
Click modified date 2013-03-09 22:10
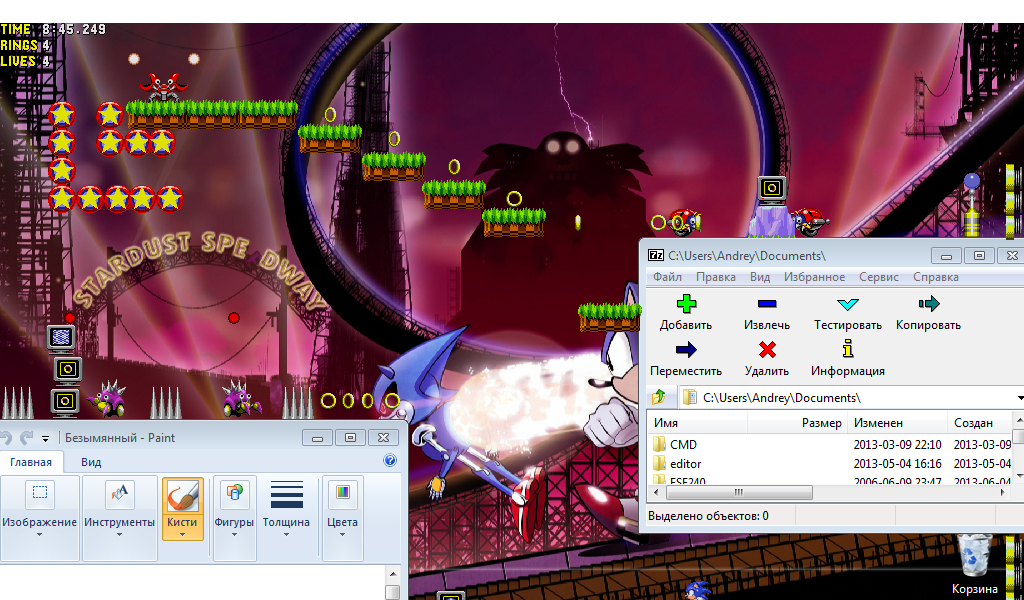[x=897, y=444]
